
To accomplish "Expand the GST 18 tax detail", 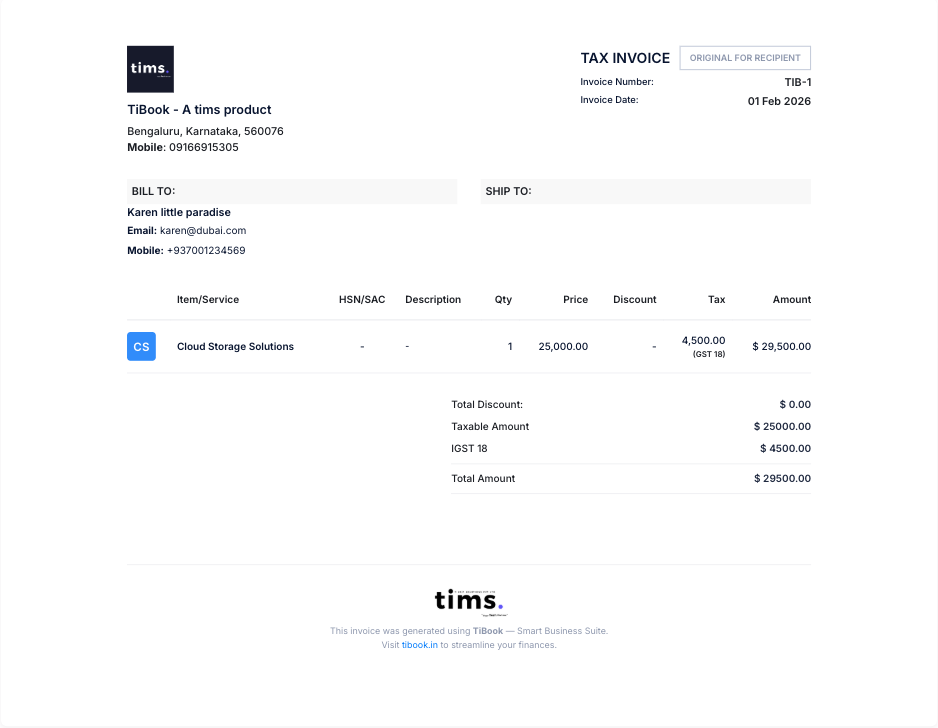I will 707,353.
